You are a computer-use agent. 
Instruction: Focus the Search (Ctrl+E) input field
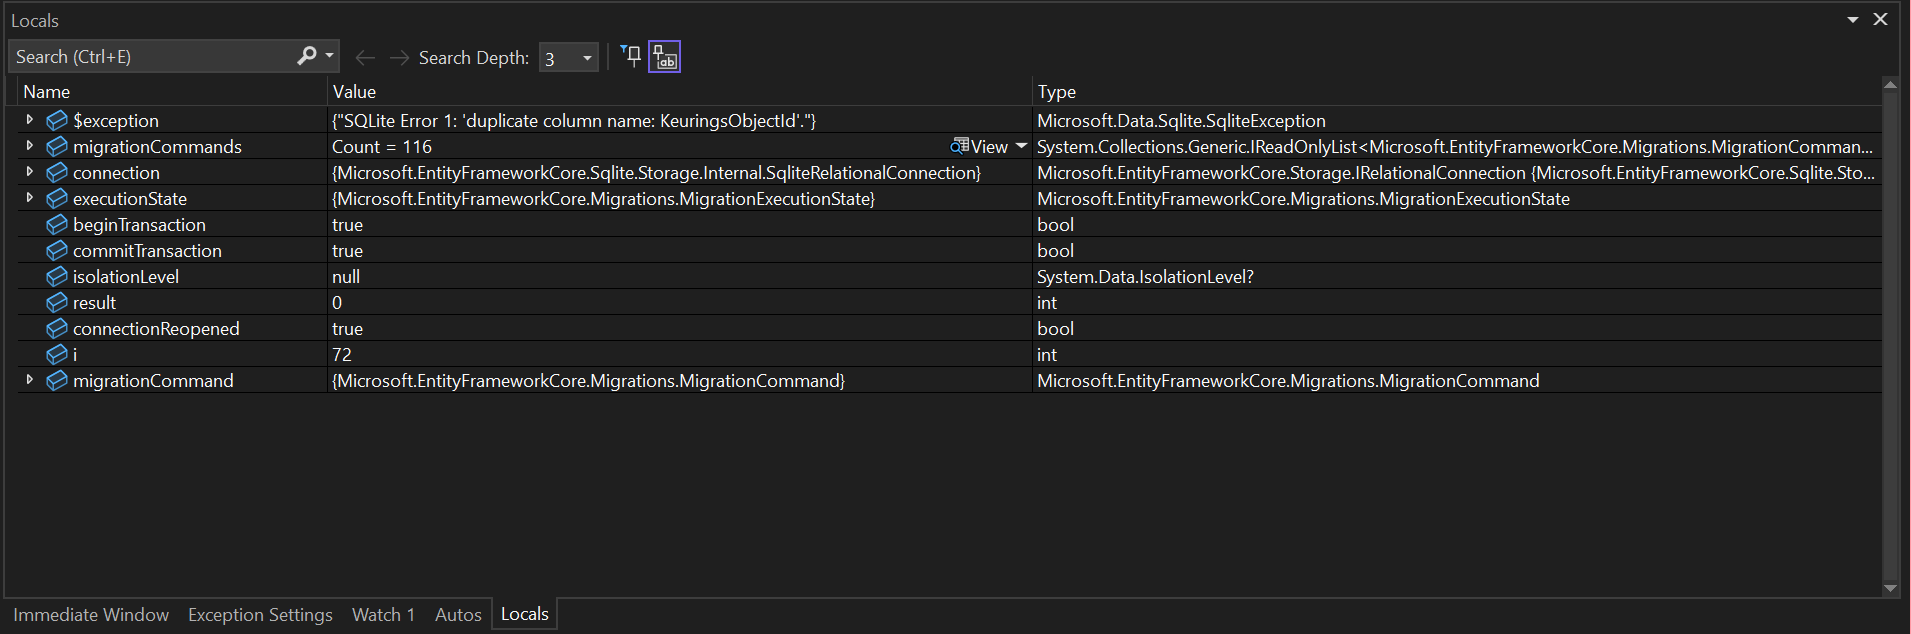[x=150, y=57]
